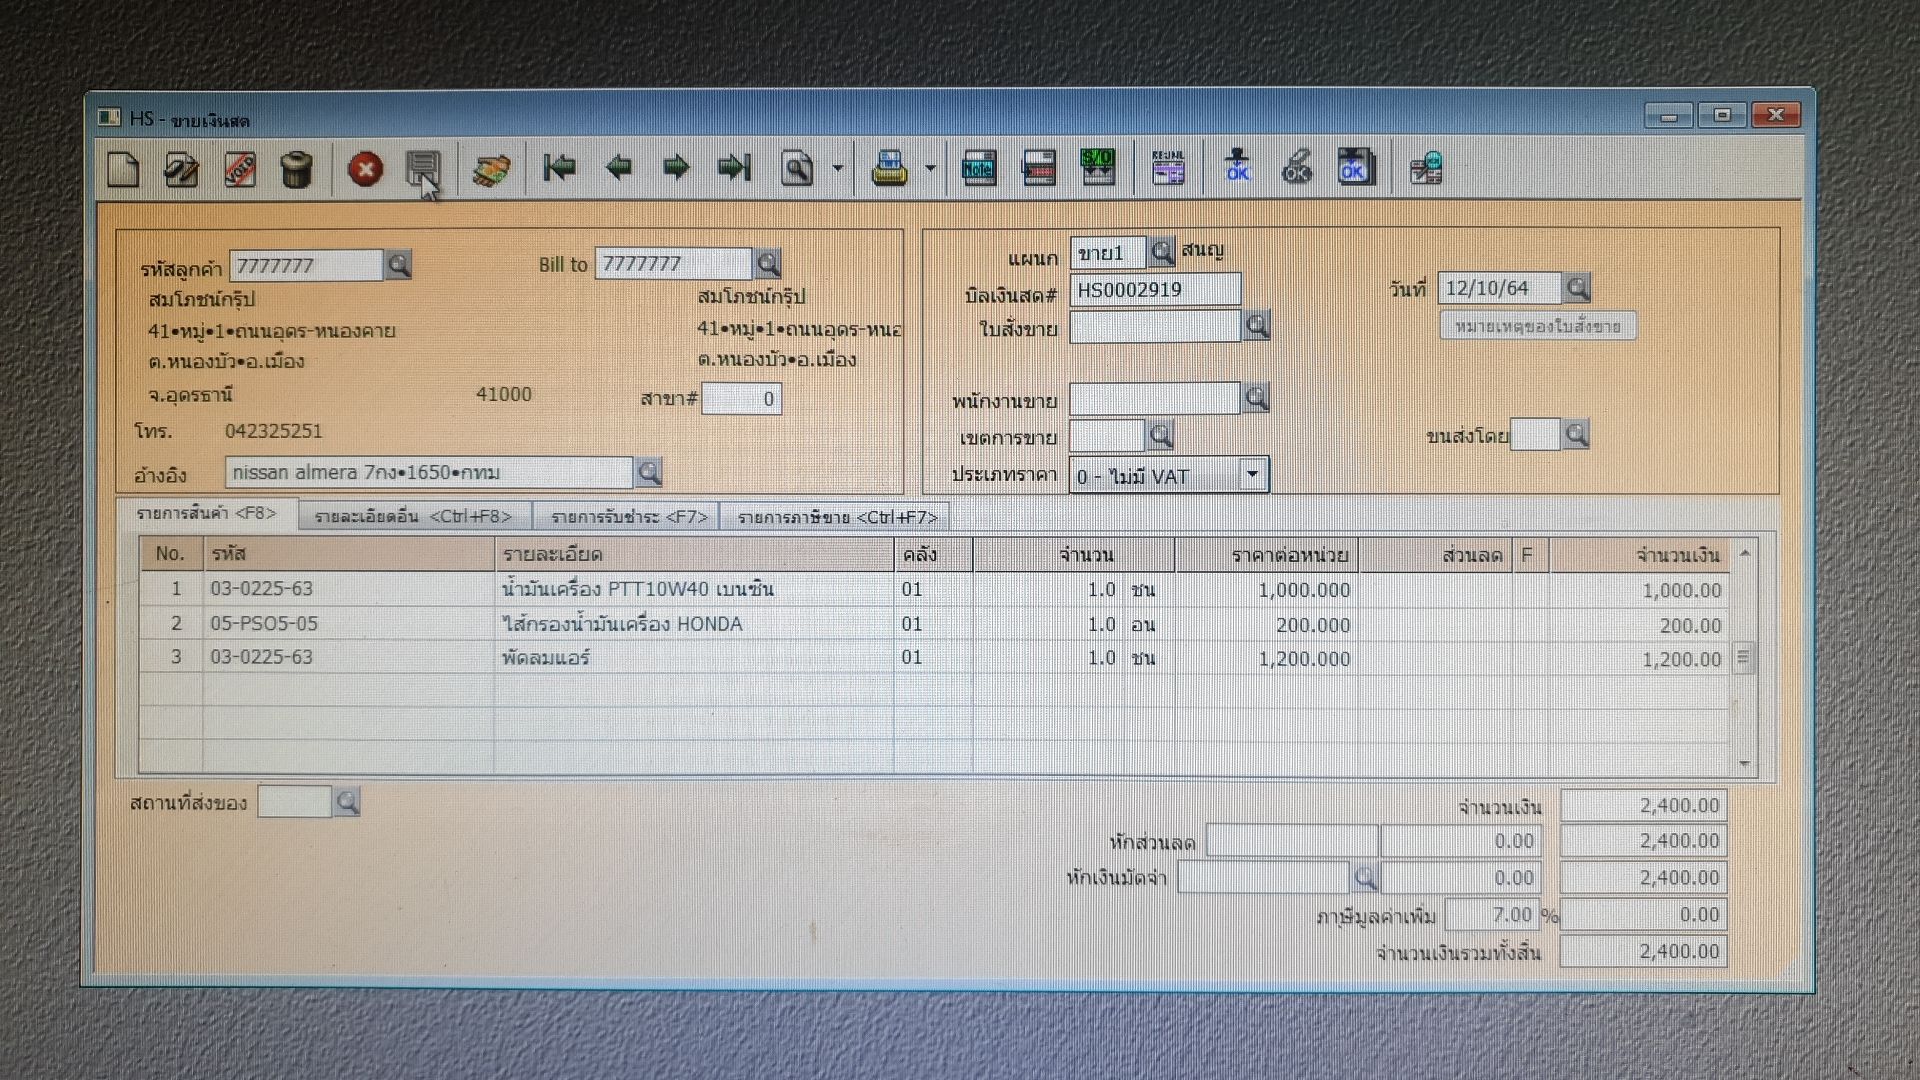Click item code cell 05-PSO5-05

coord(348,623)
